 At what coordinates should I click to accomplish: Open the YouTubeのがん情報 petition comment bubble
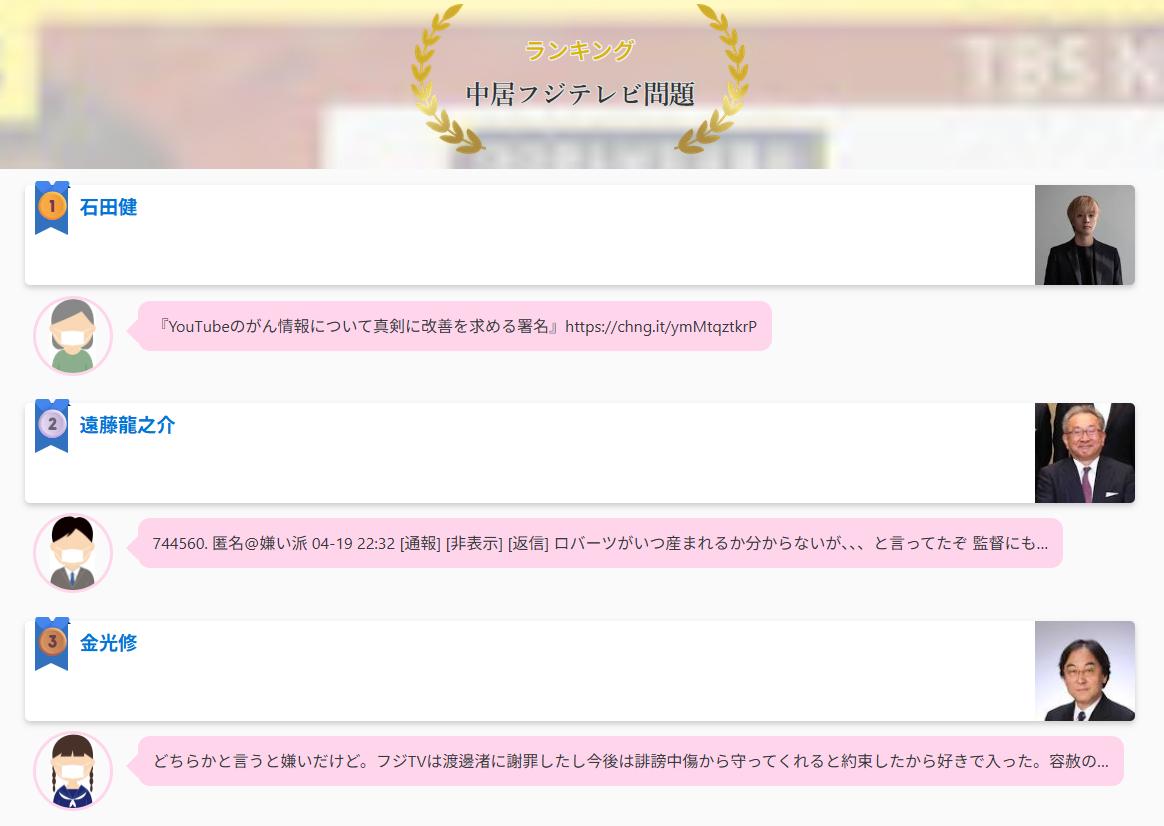(457, 327)
